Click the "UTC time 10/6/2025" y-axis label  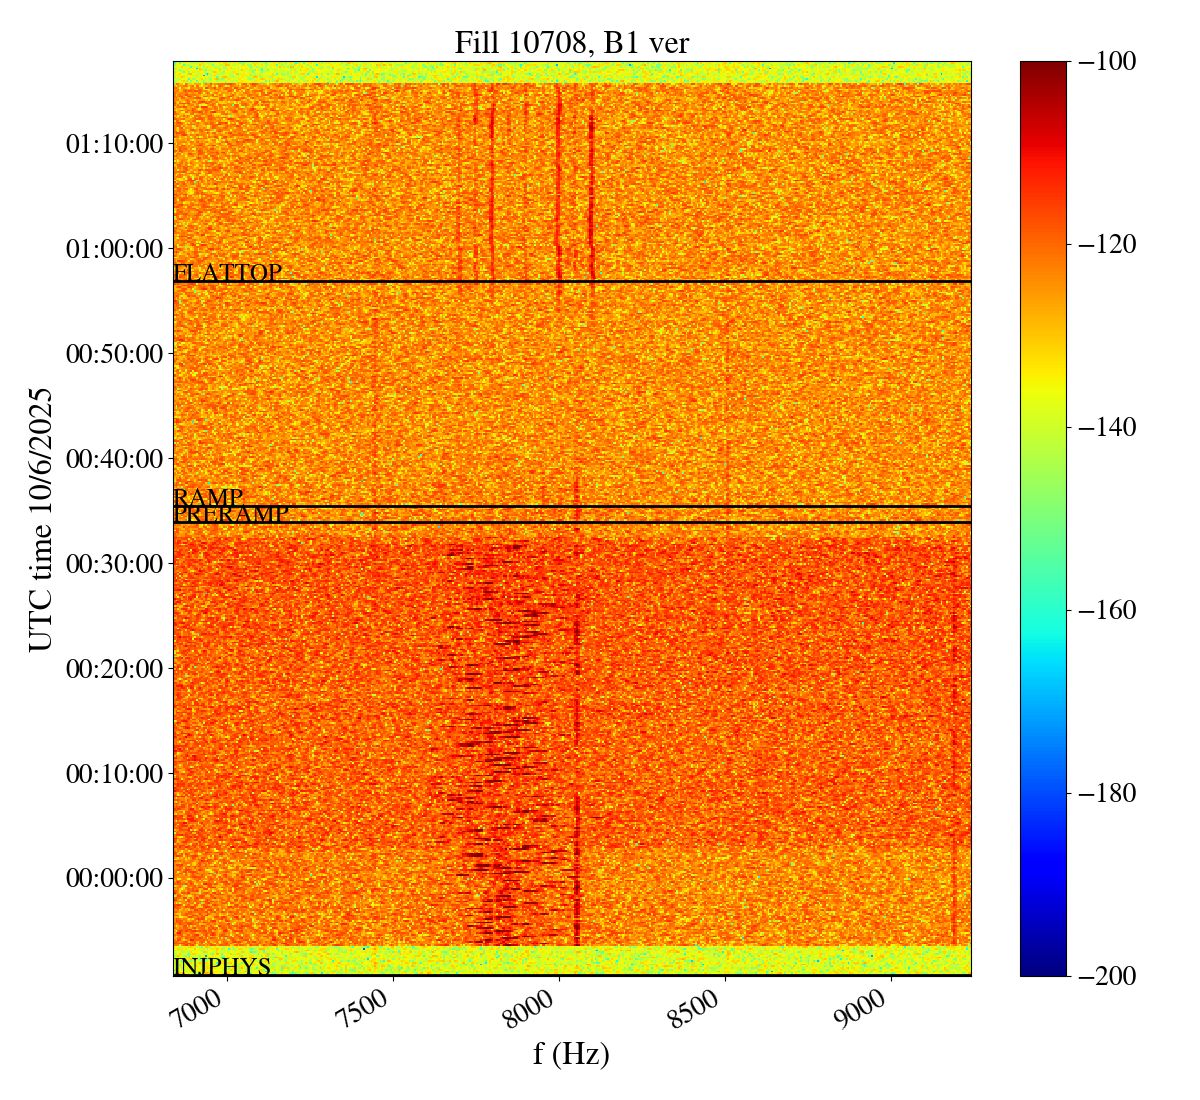41,519
